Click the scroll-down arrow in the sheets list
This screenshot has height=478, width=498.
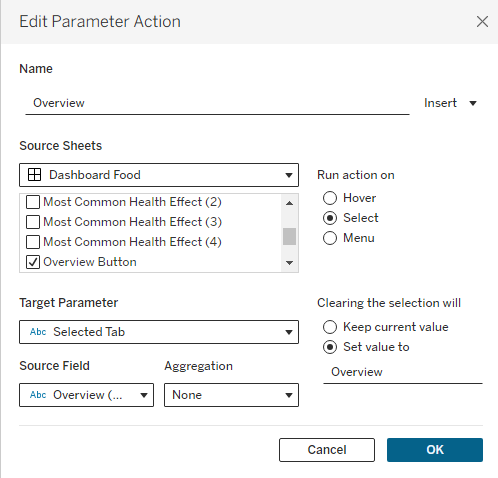point(289,263)
